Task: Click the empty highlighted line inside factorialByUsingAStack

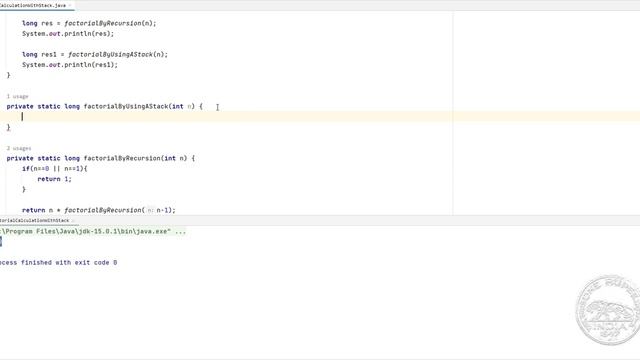Action: 320,117
